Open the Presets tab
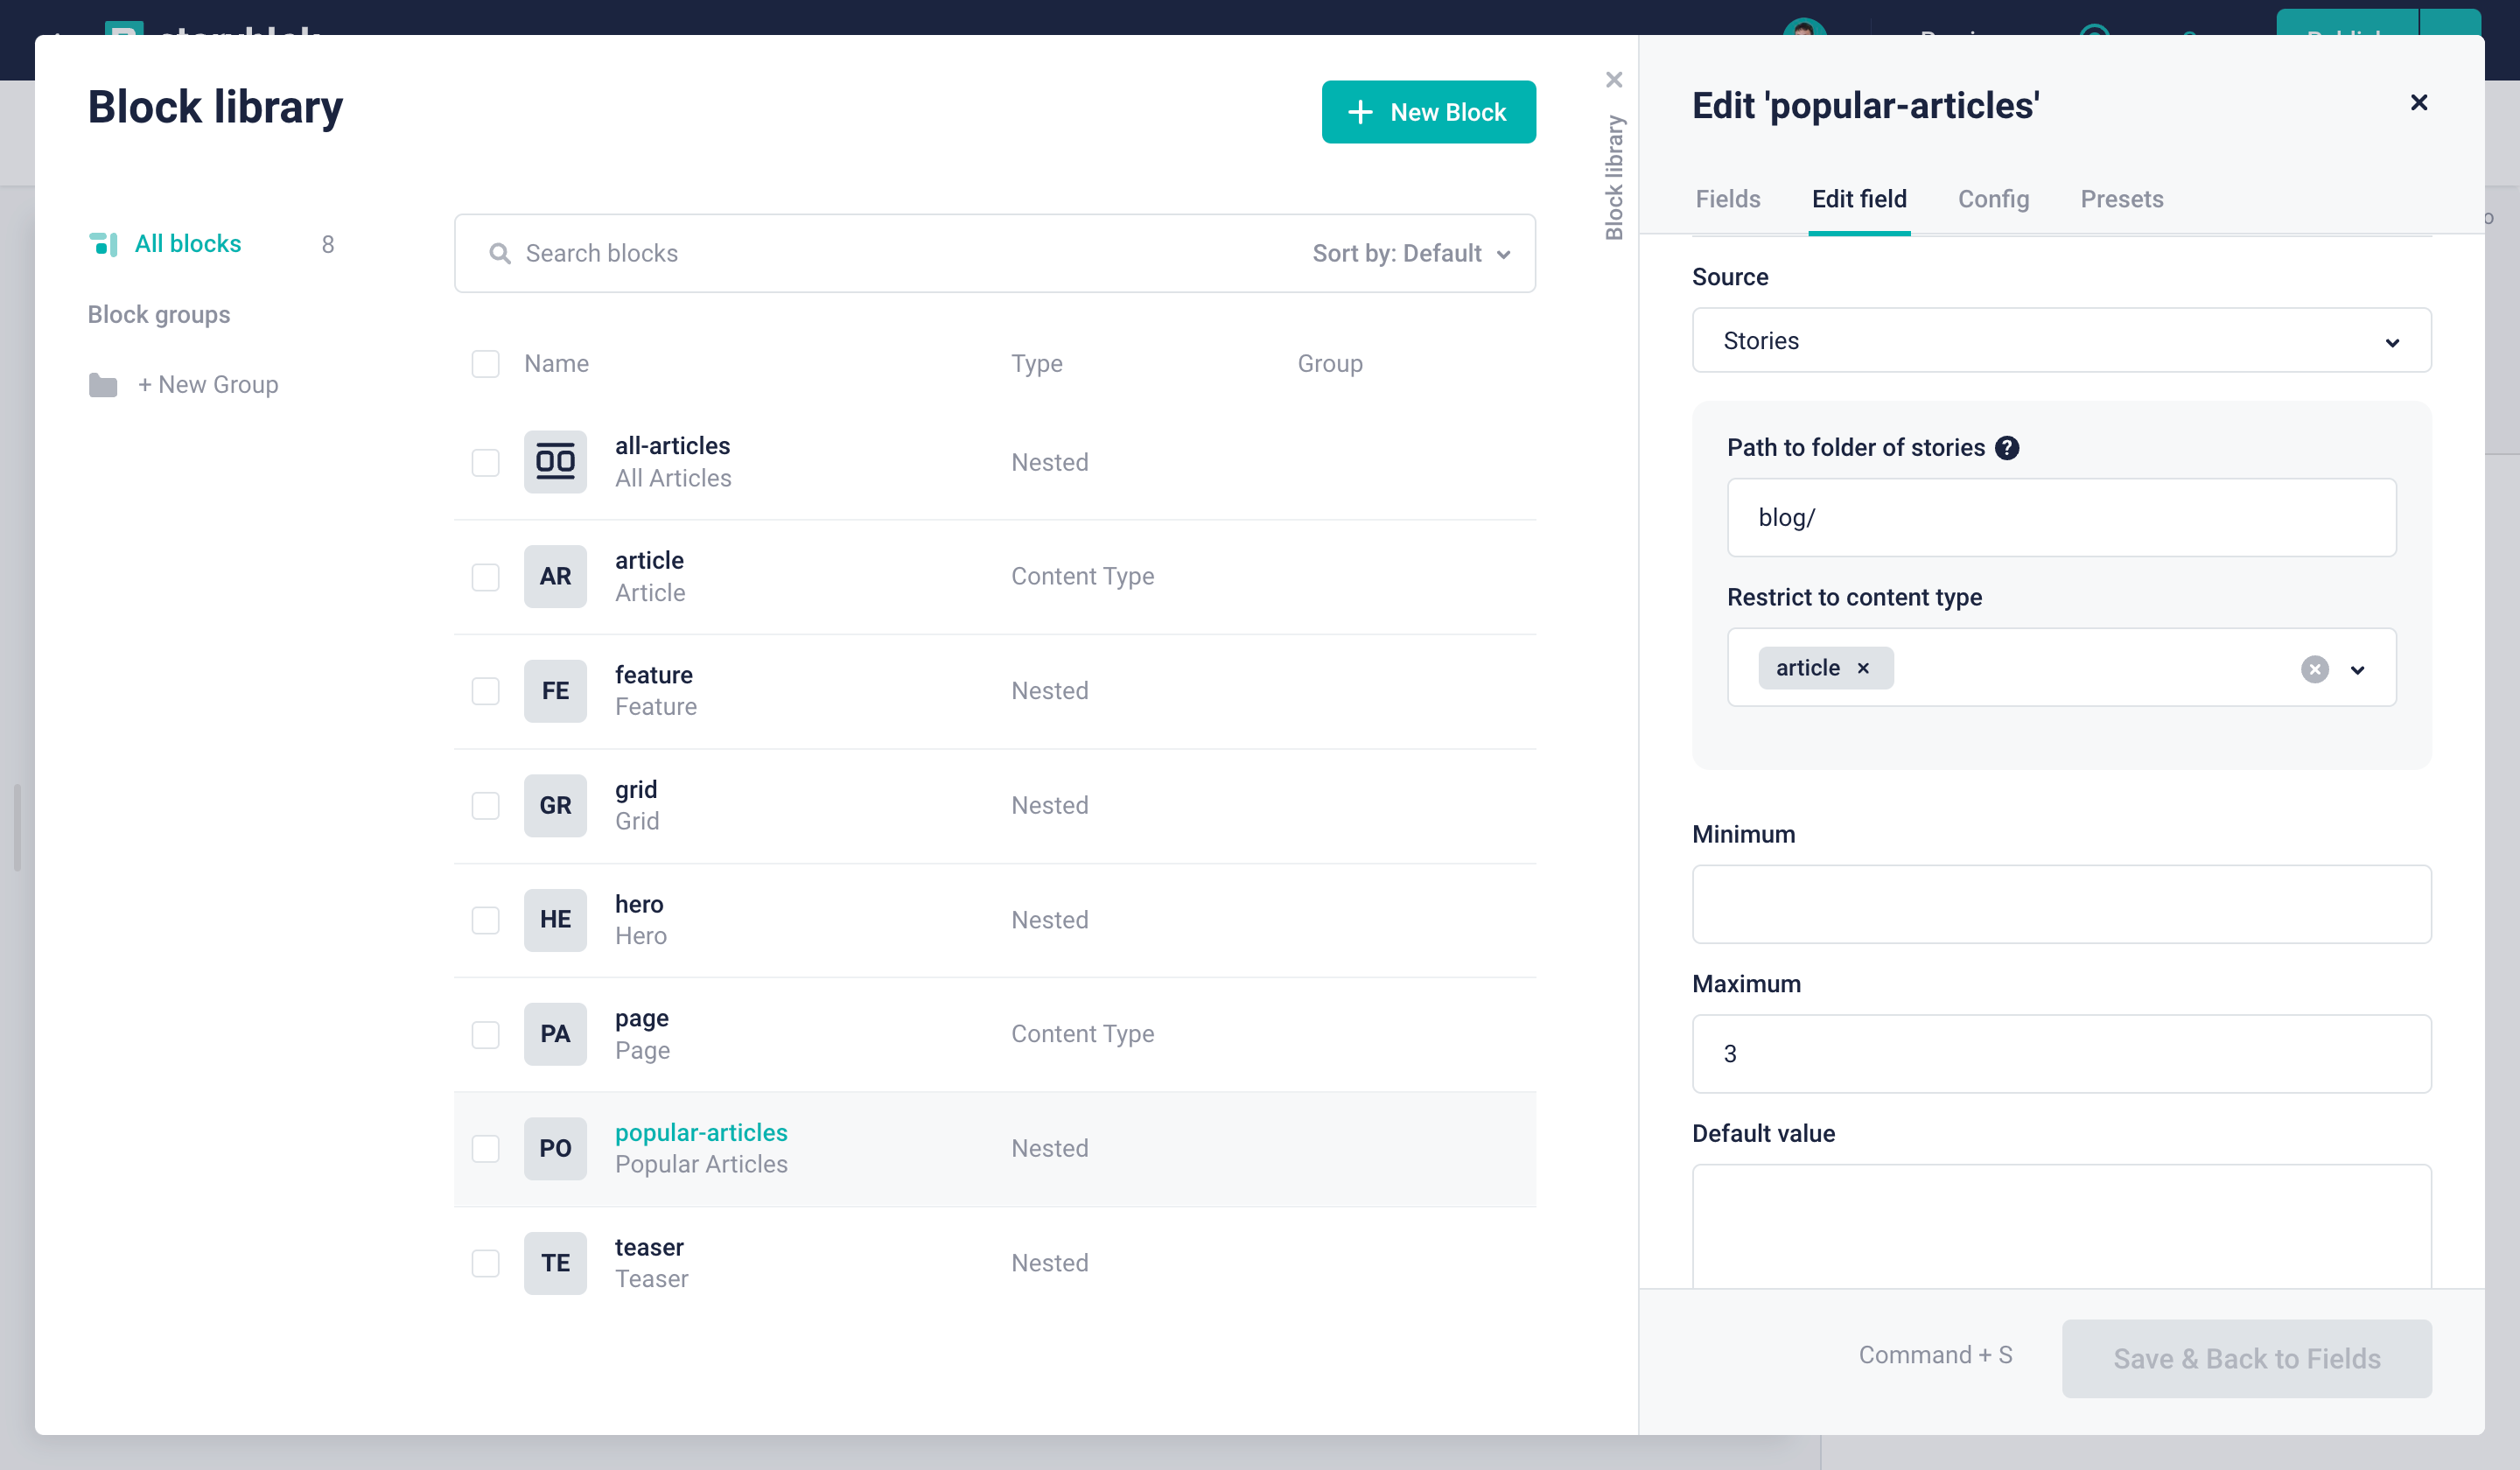The height and width of the screenshot is (1470, 2520). coord(2121,199)
